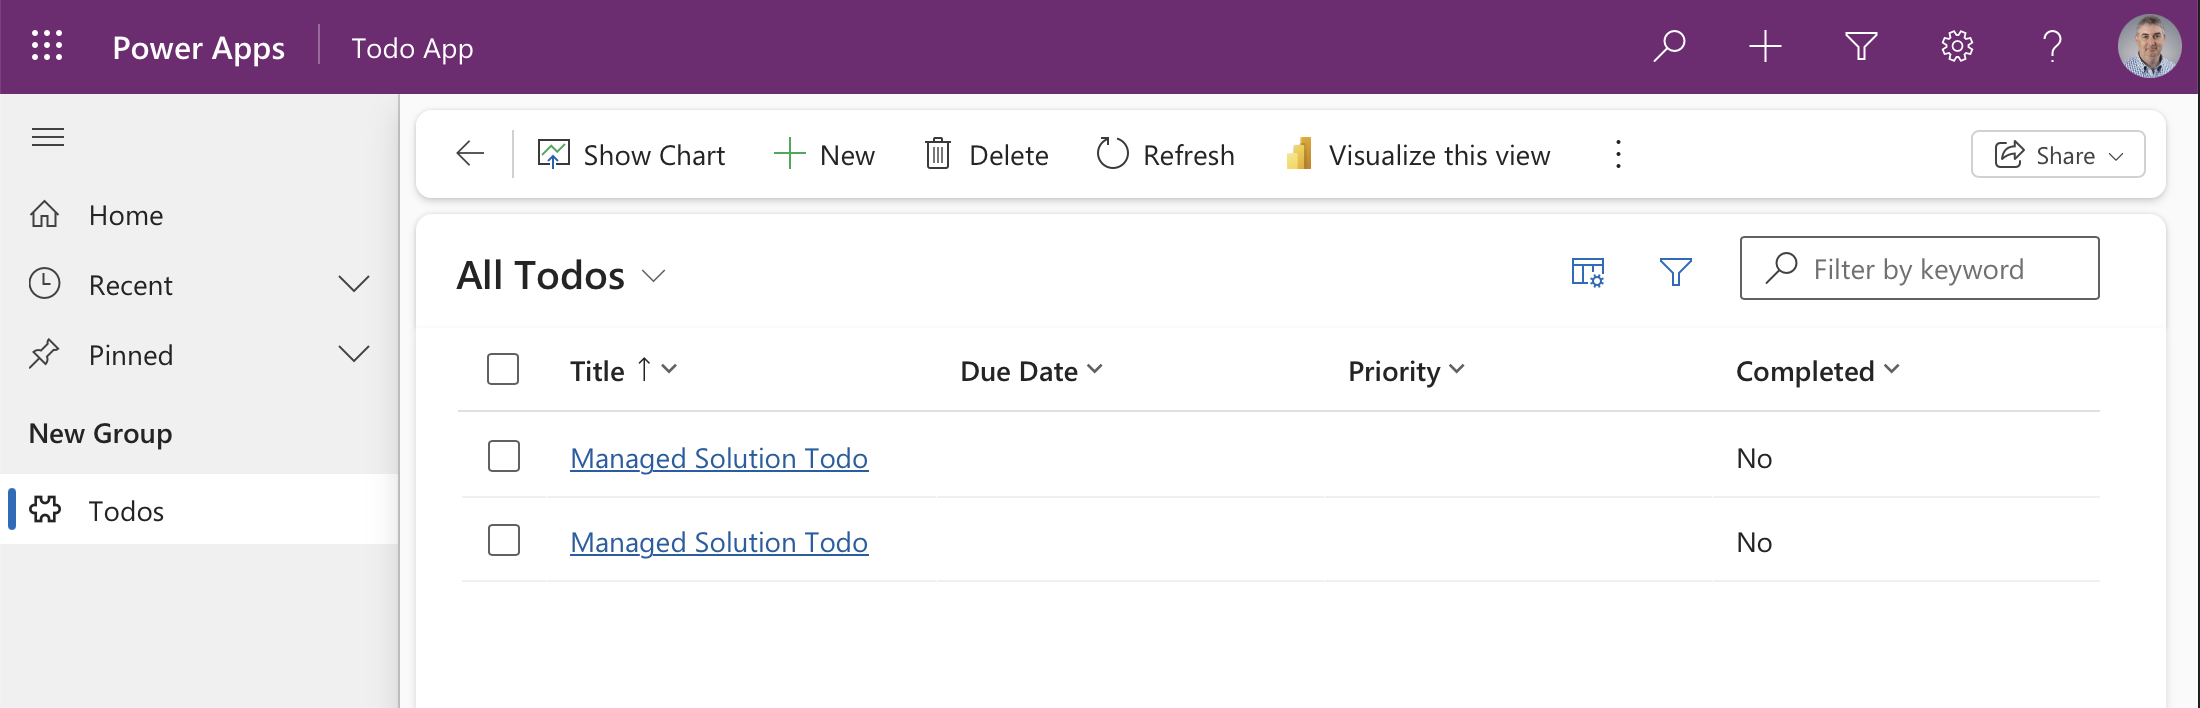Click the plus quick-create icon in header
The height and width of the screenshot is (708, 2200).
click(x=1765, y=46)
